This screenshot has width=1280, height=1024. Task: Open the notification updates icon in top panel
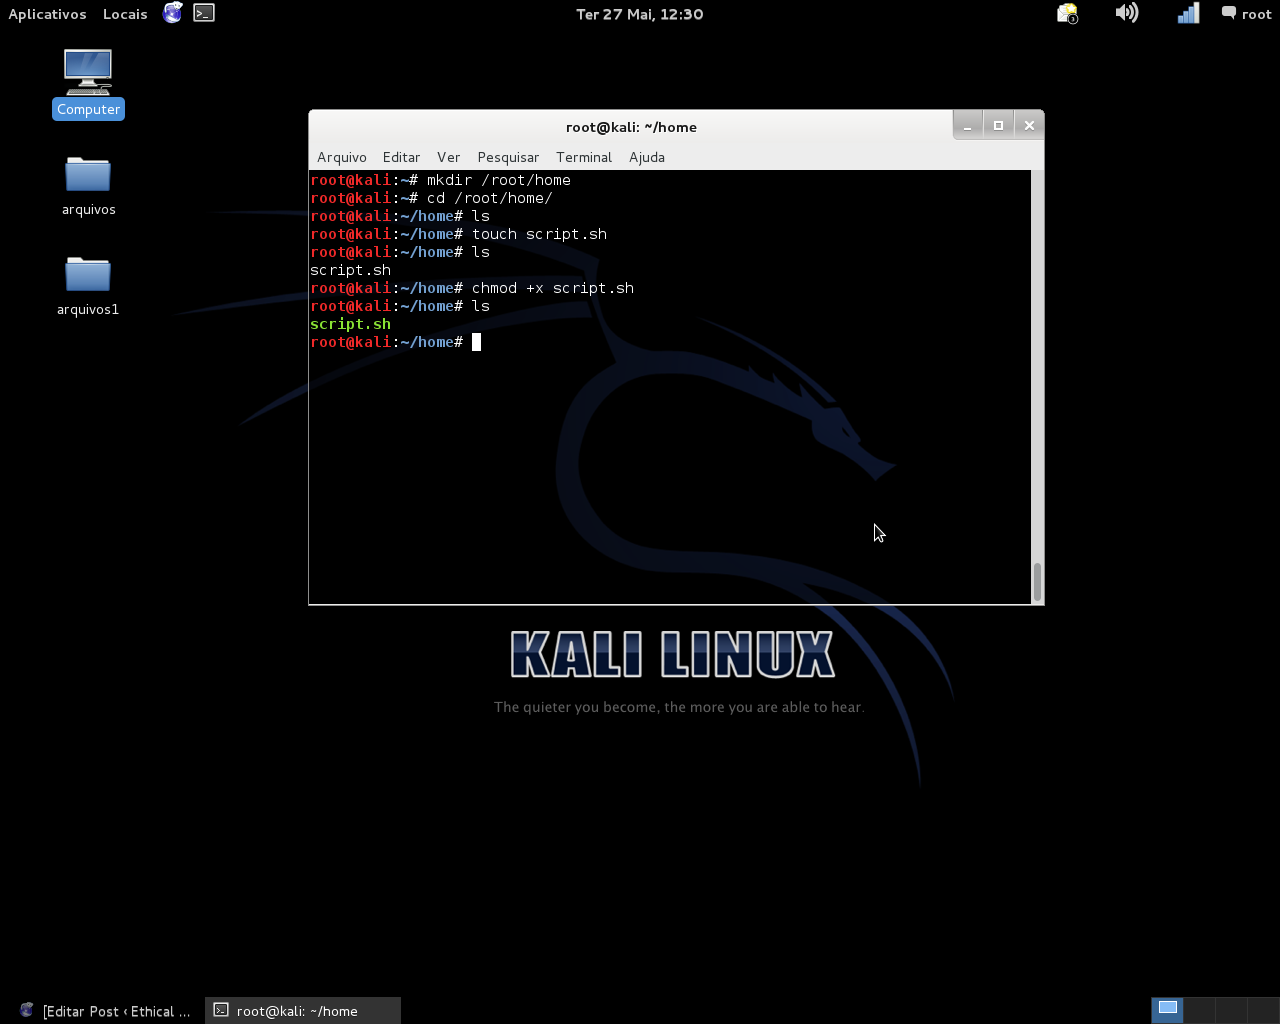(x=1068, y=13)
